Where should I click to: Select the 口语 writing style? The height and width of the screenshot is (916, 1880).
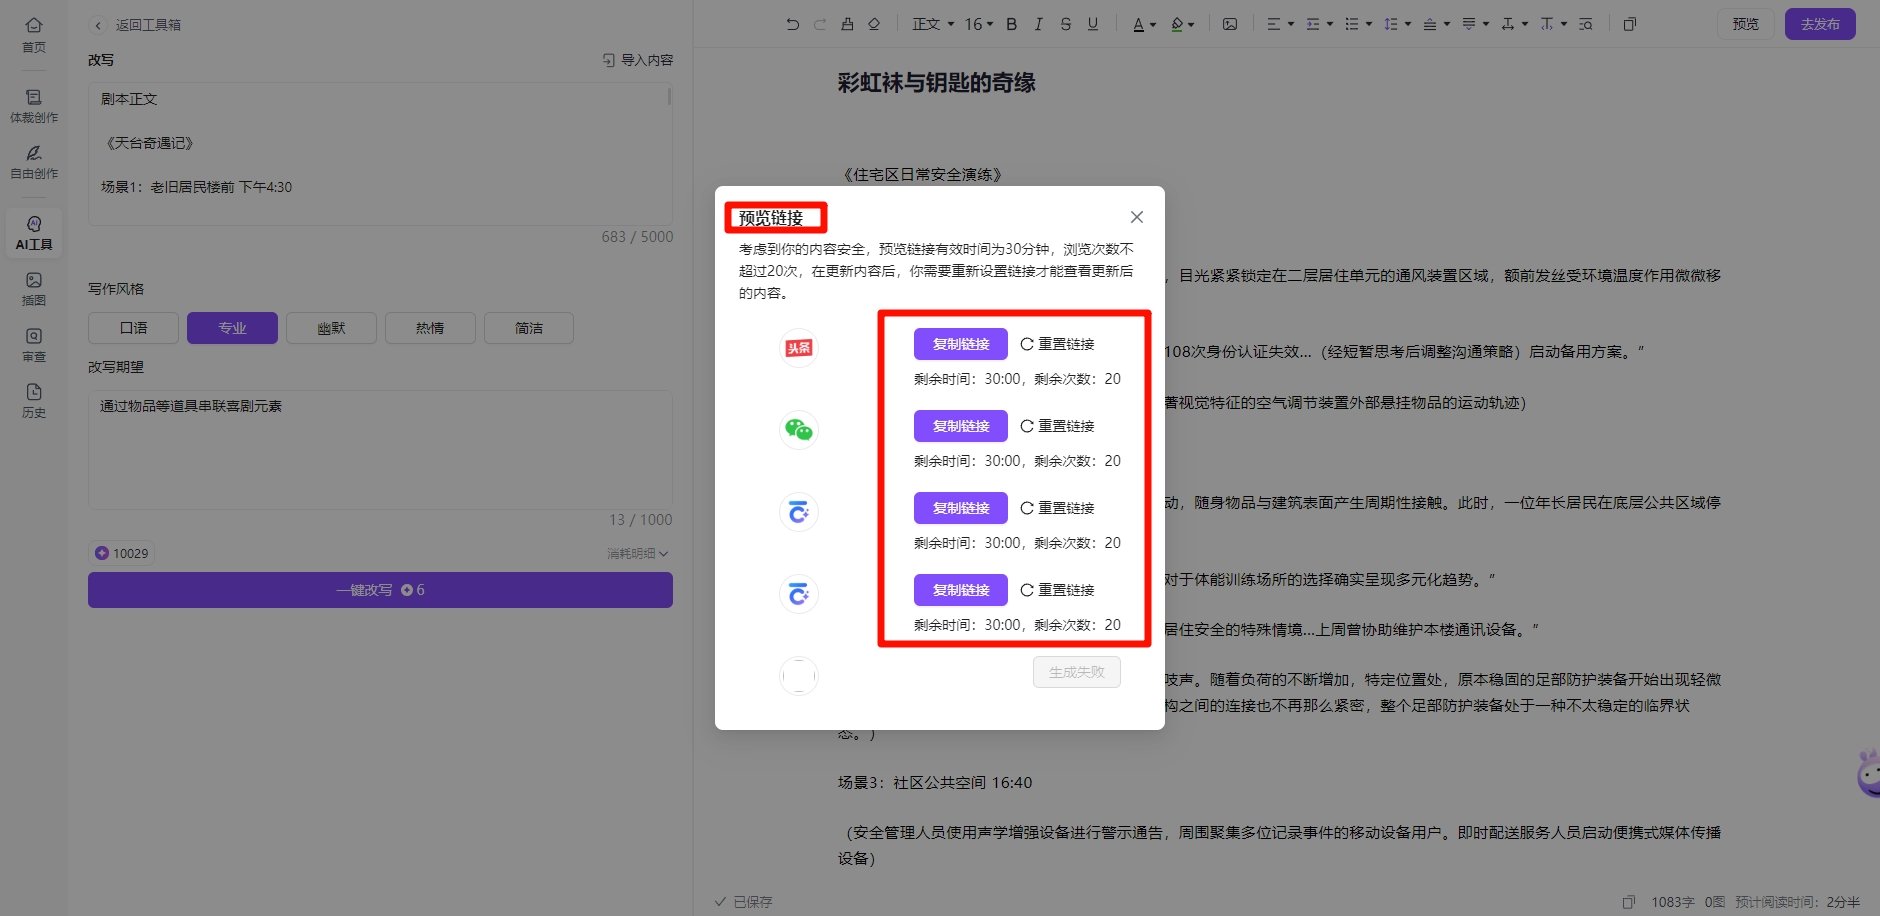pyautogui.click(x=132, y=327)
